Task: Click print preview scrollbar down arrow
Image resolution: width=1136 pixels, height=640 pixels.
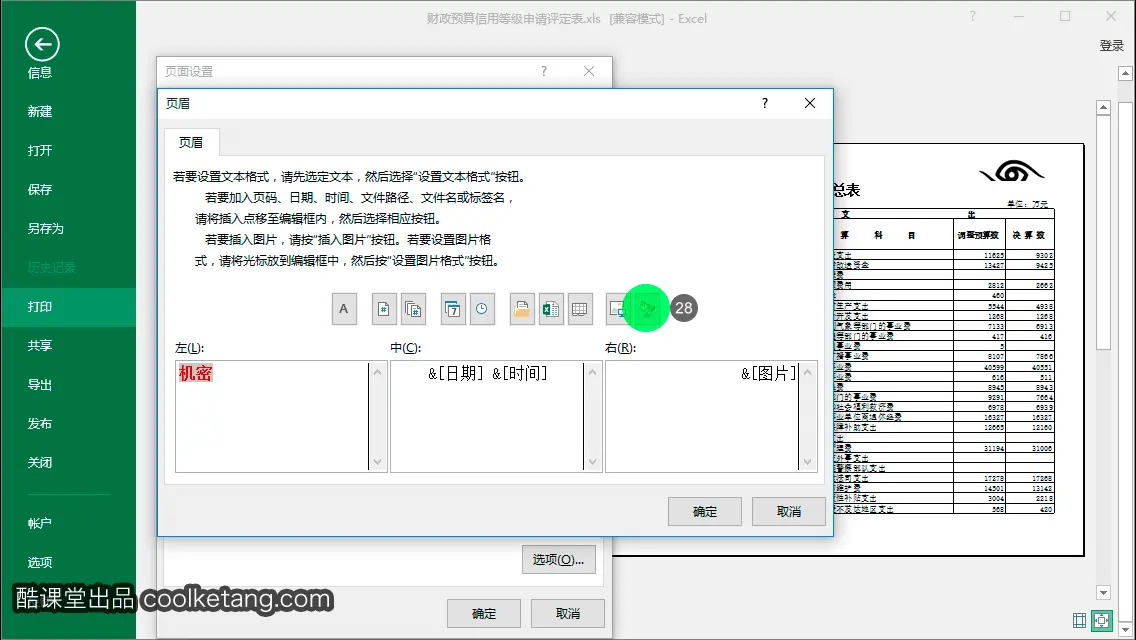Action: [x=1103, y=593]
